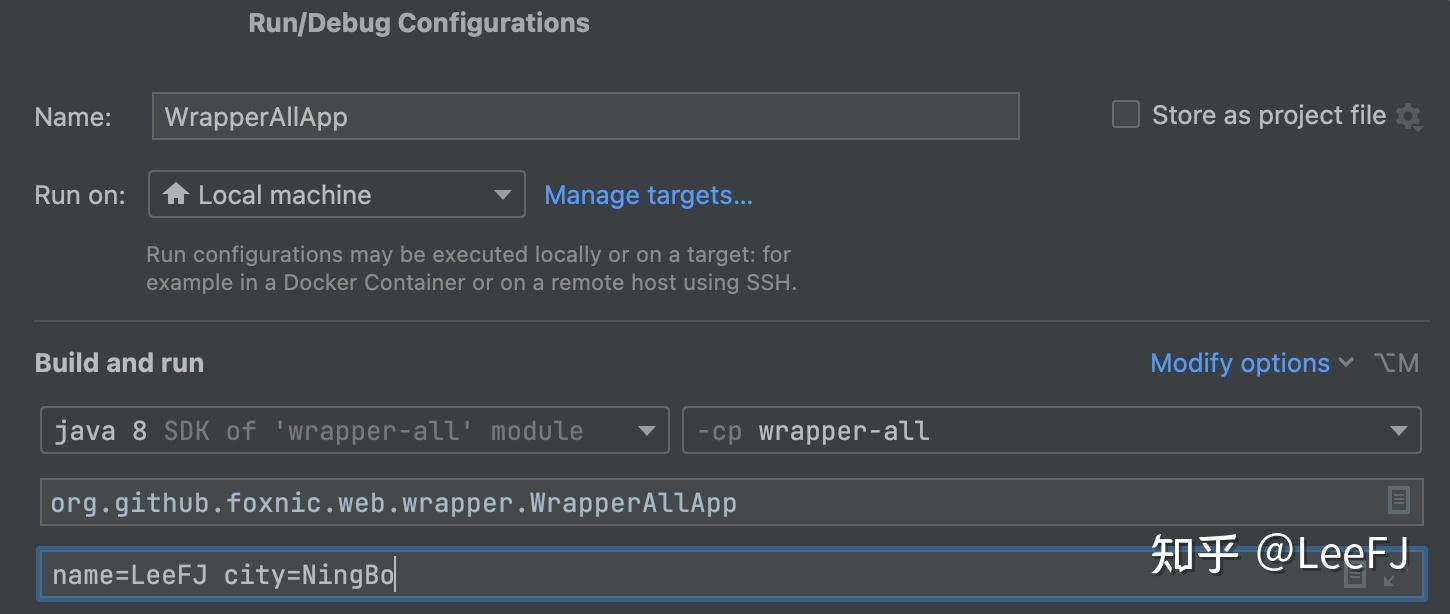Click the gear icon beside Store as project file

pyautogui.click(x=1408, y=117)
